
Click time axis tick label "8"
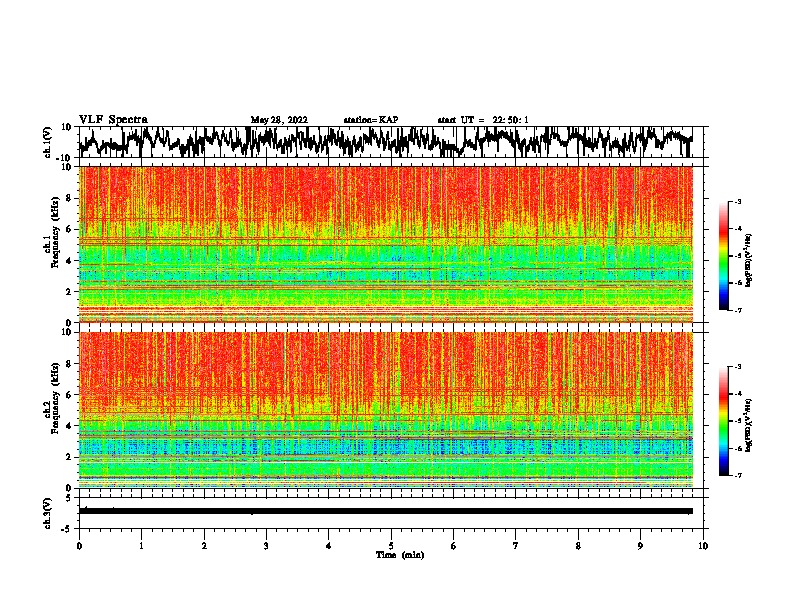click(x=578, y=546)
